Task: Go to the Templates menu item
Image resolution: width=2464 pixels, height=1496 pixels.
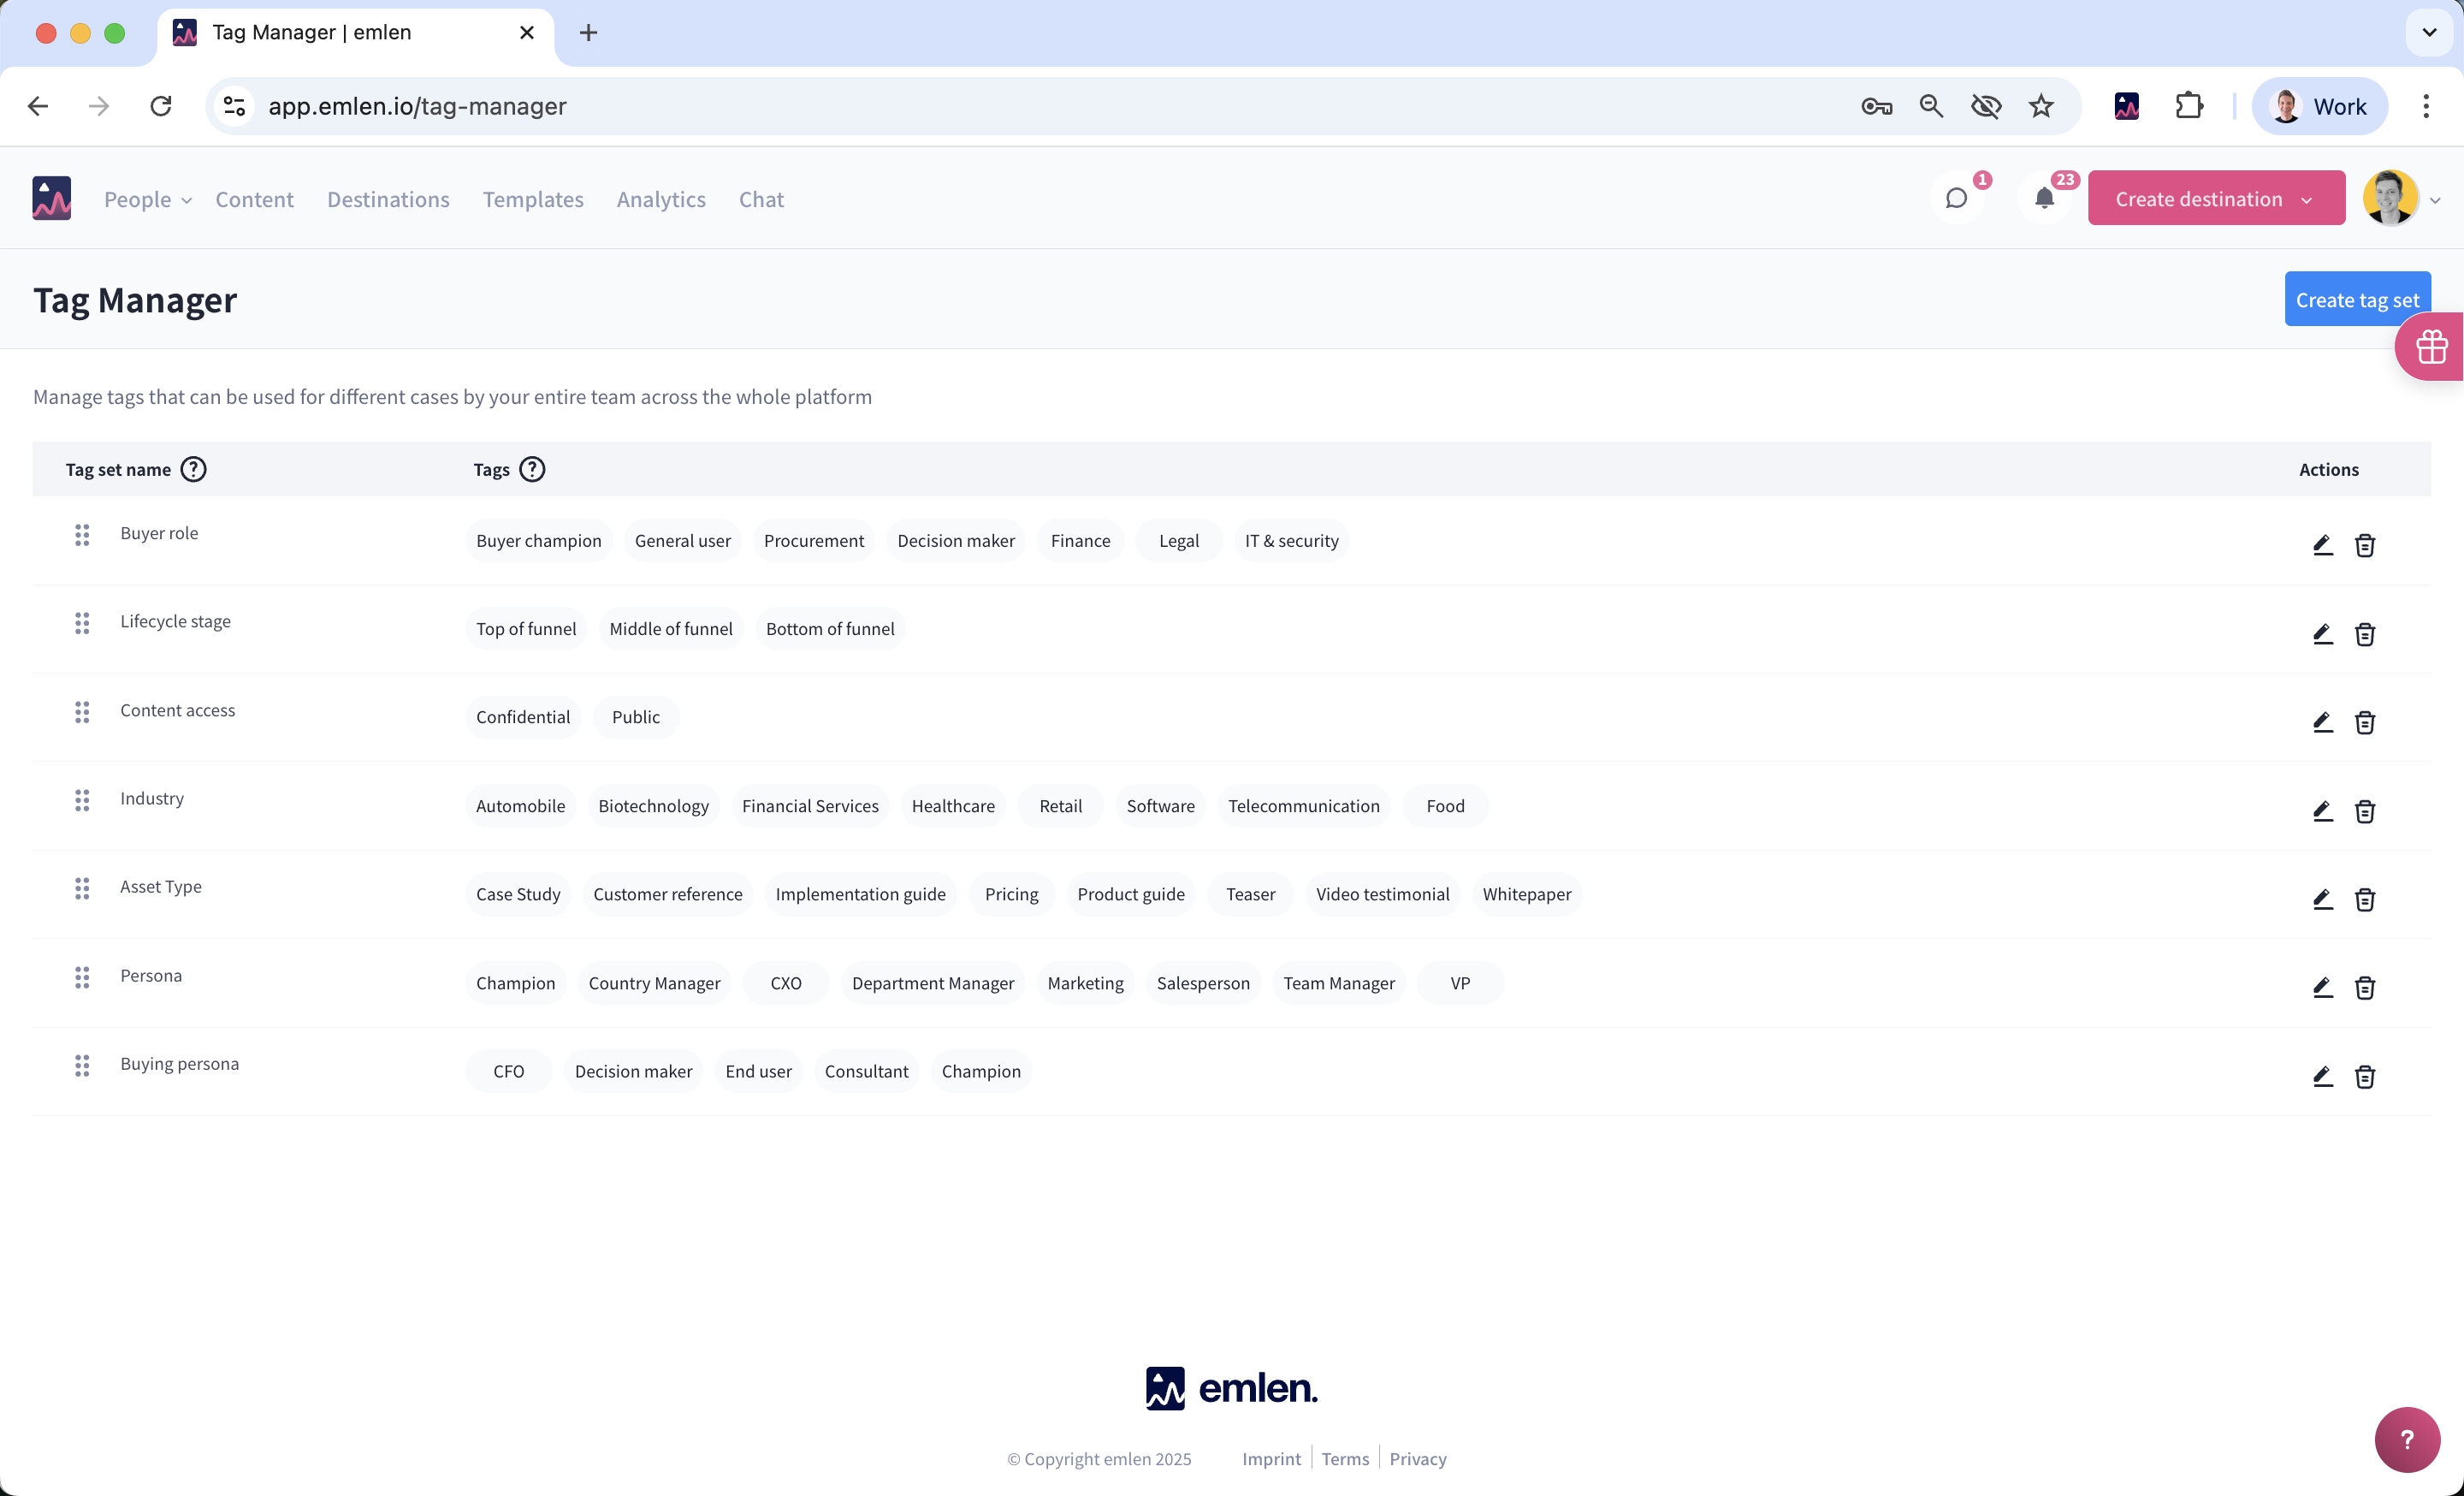Action: [532, 199]
